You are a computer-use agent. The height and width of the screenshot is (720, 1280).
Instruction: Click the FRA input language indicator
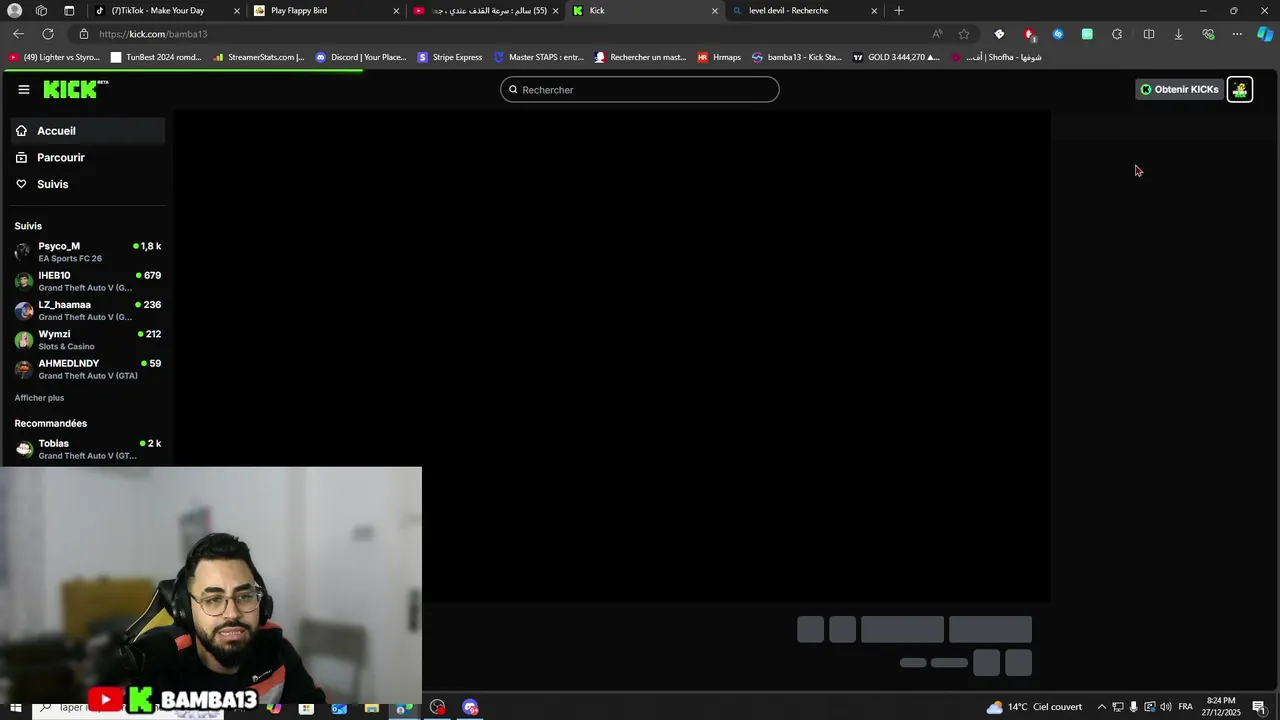tap(1185, 707)
